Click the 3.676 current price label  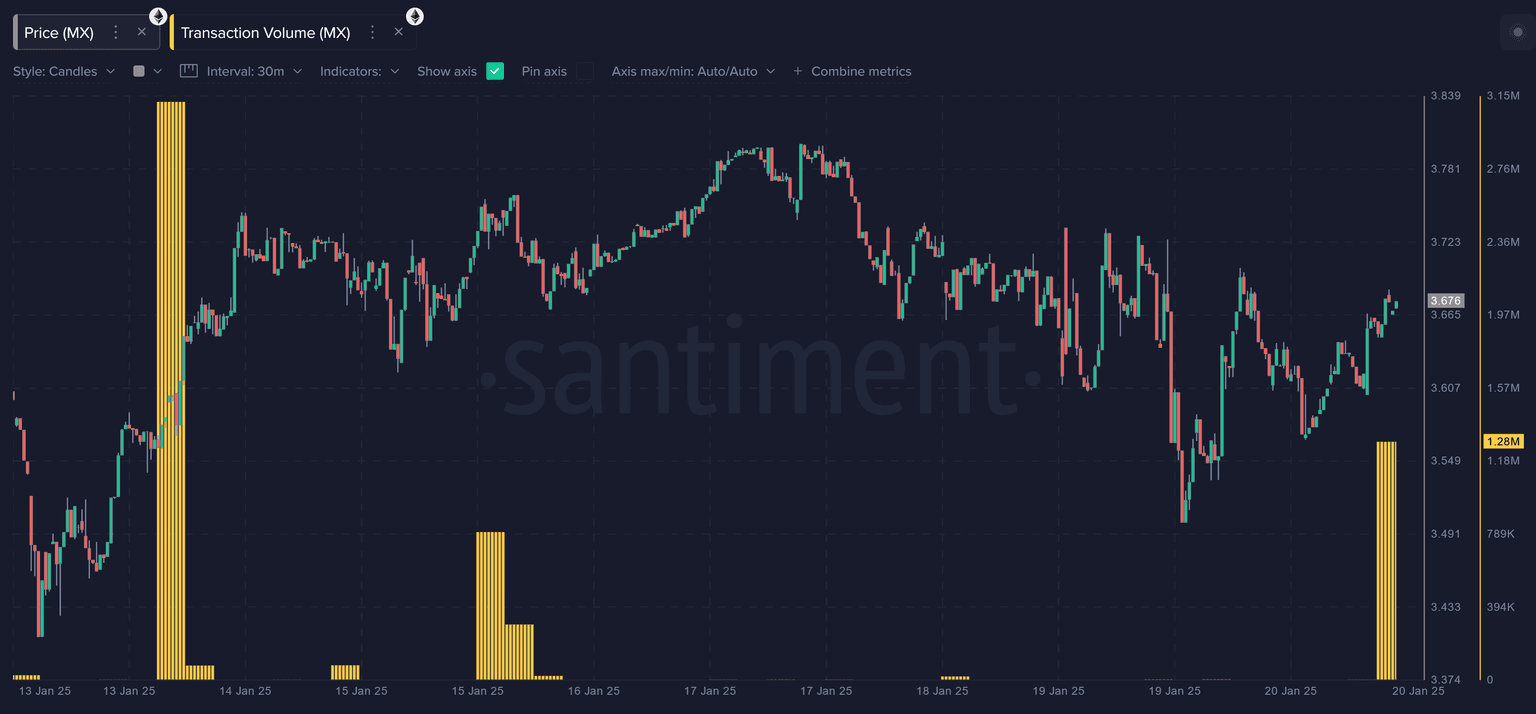click(1446, 300)
